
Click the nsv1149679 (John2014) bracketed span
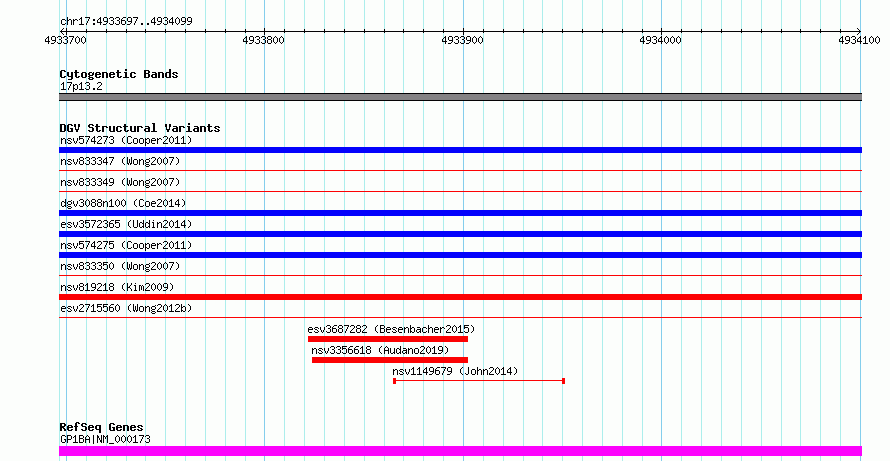tap(478, 381)
